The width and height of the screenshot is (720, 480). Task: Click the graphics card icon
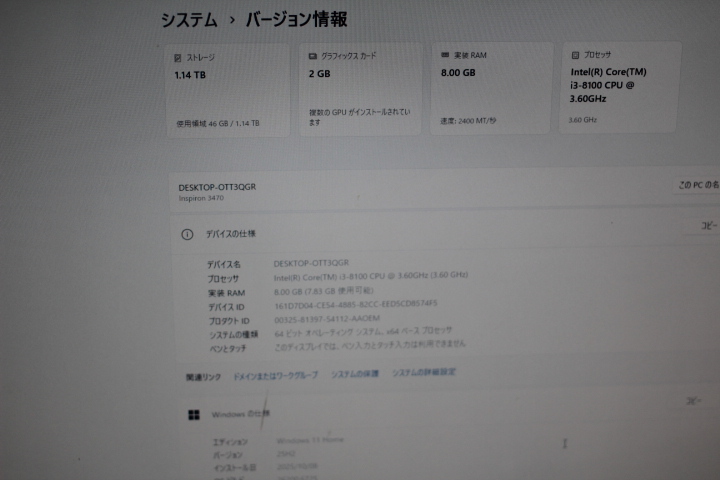tap(313, 56)
